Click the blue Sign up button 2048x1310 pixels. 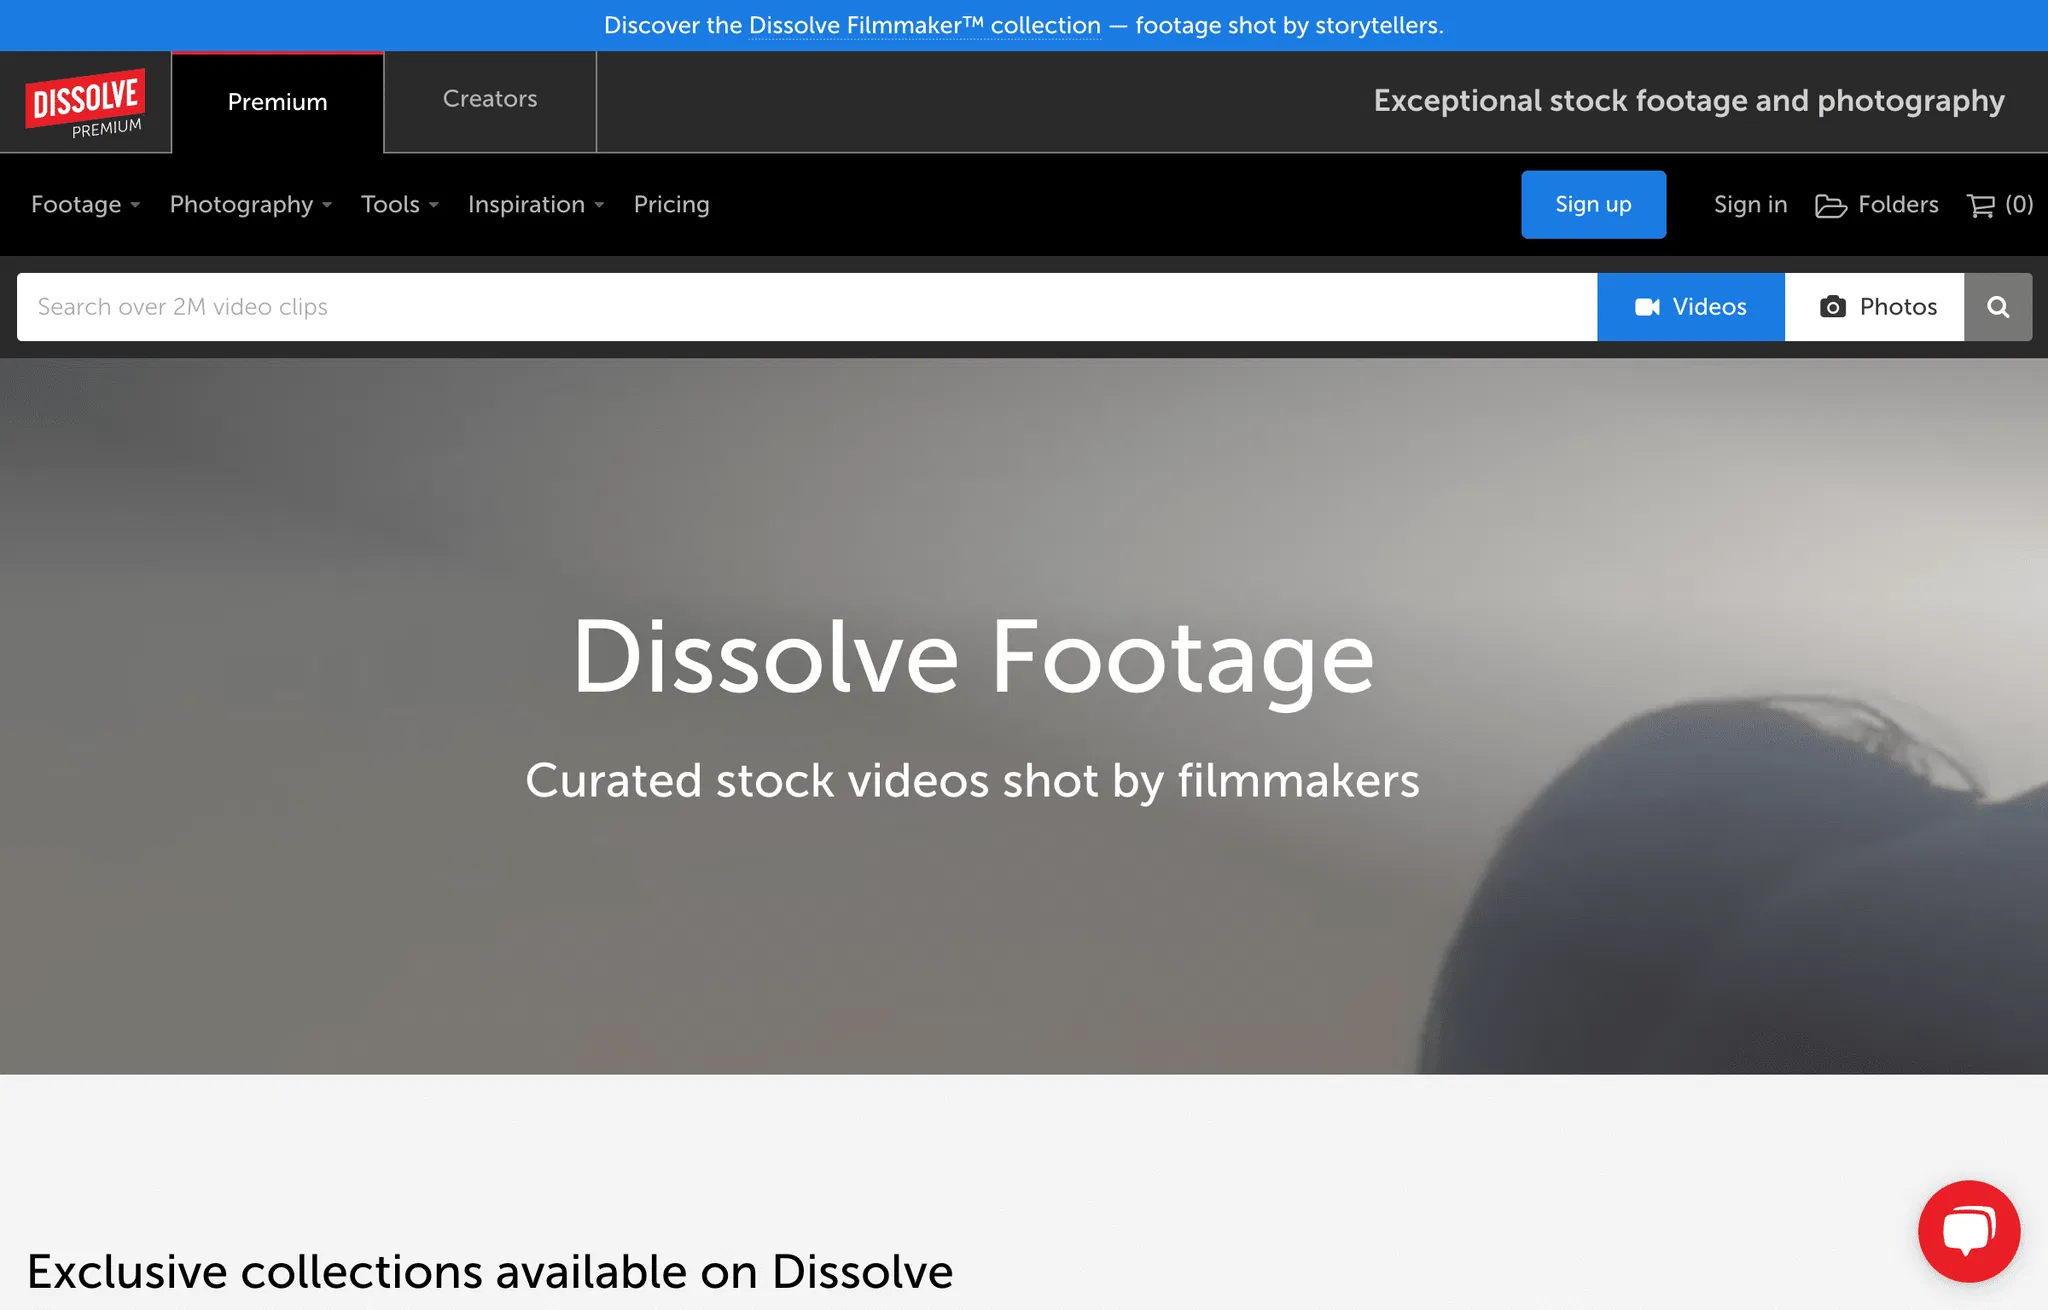click(x=1594, y=205)
